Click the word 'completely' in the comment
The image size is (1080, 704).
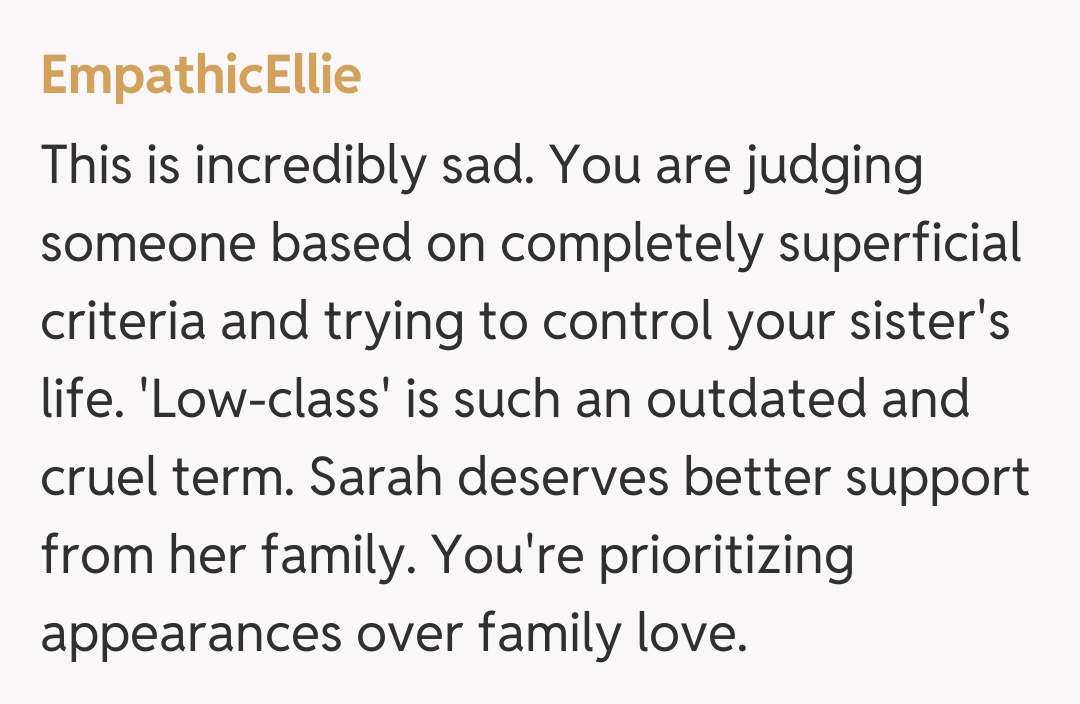[x=634, y=245]
